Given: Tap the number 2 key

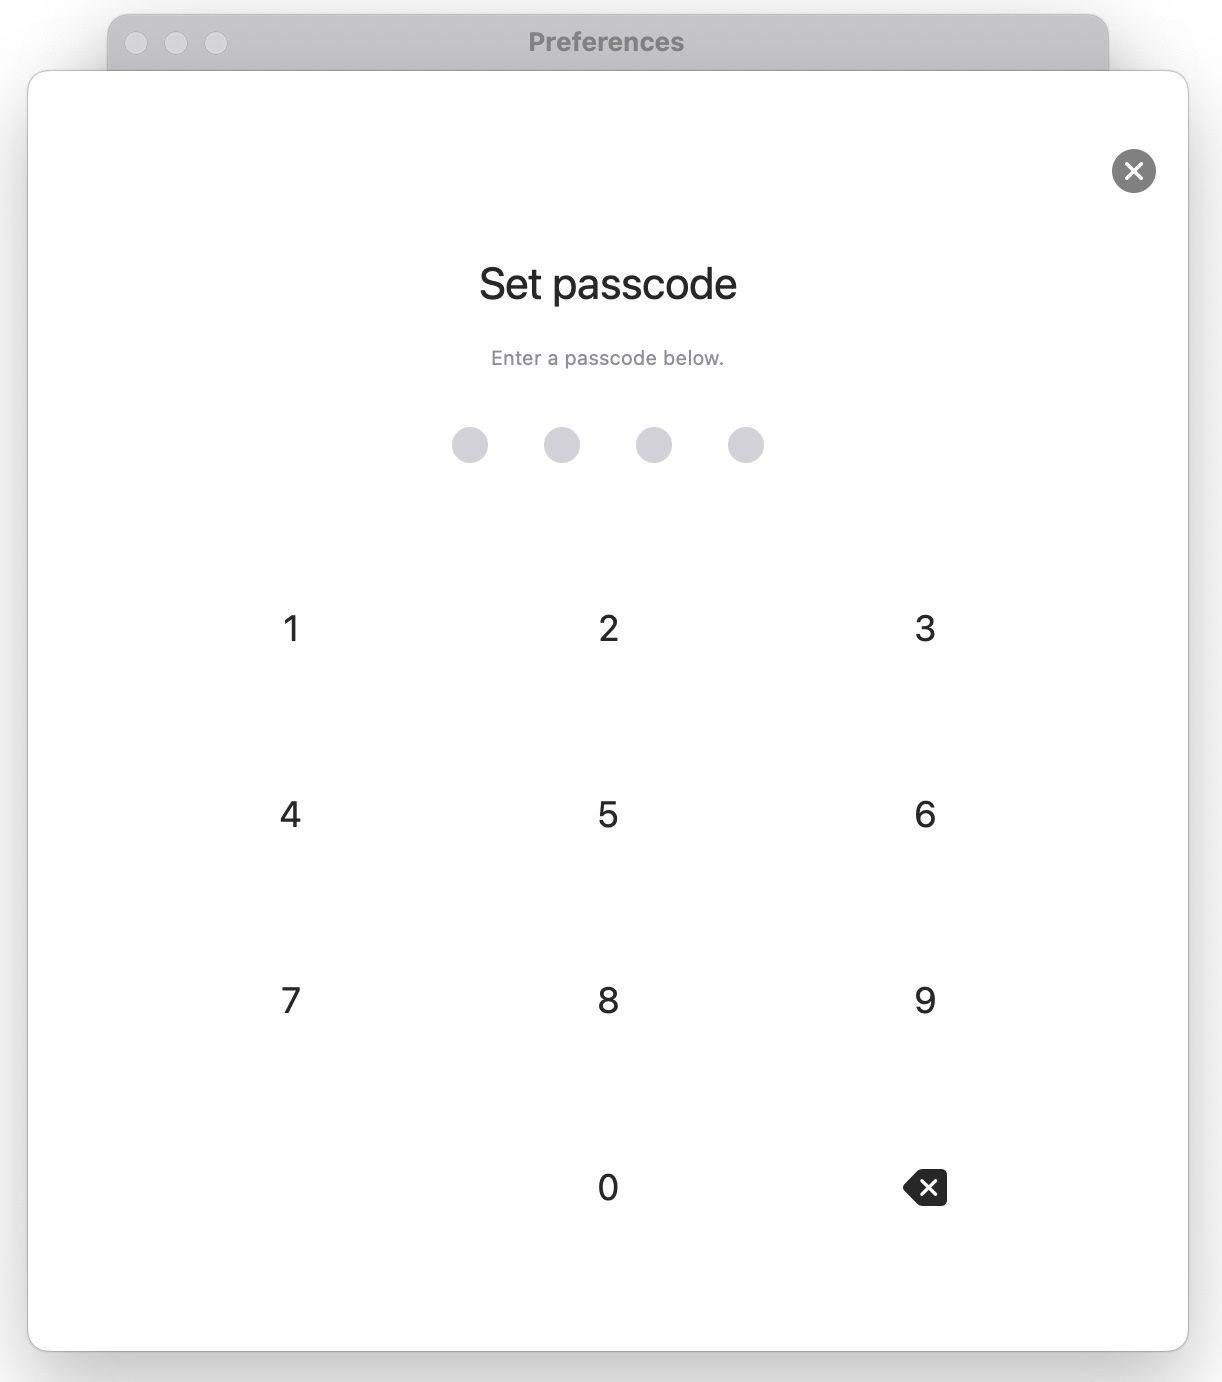Looking at the screenshot, I should [x=608, y=628].
